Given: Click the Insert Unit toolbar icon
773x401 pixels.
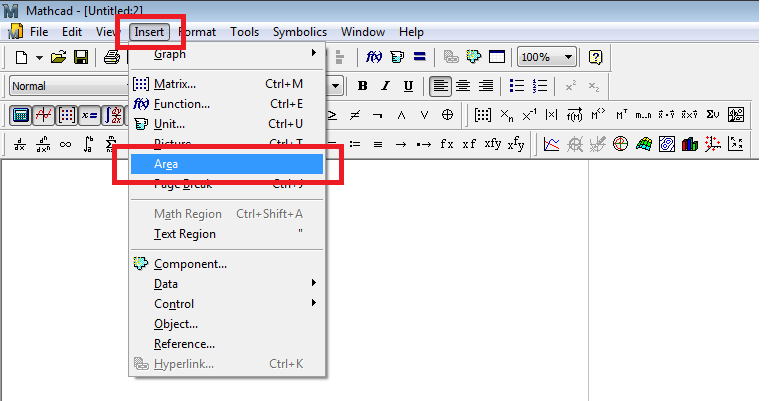Looking at the screenshot, I should coord(397,57).
